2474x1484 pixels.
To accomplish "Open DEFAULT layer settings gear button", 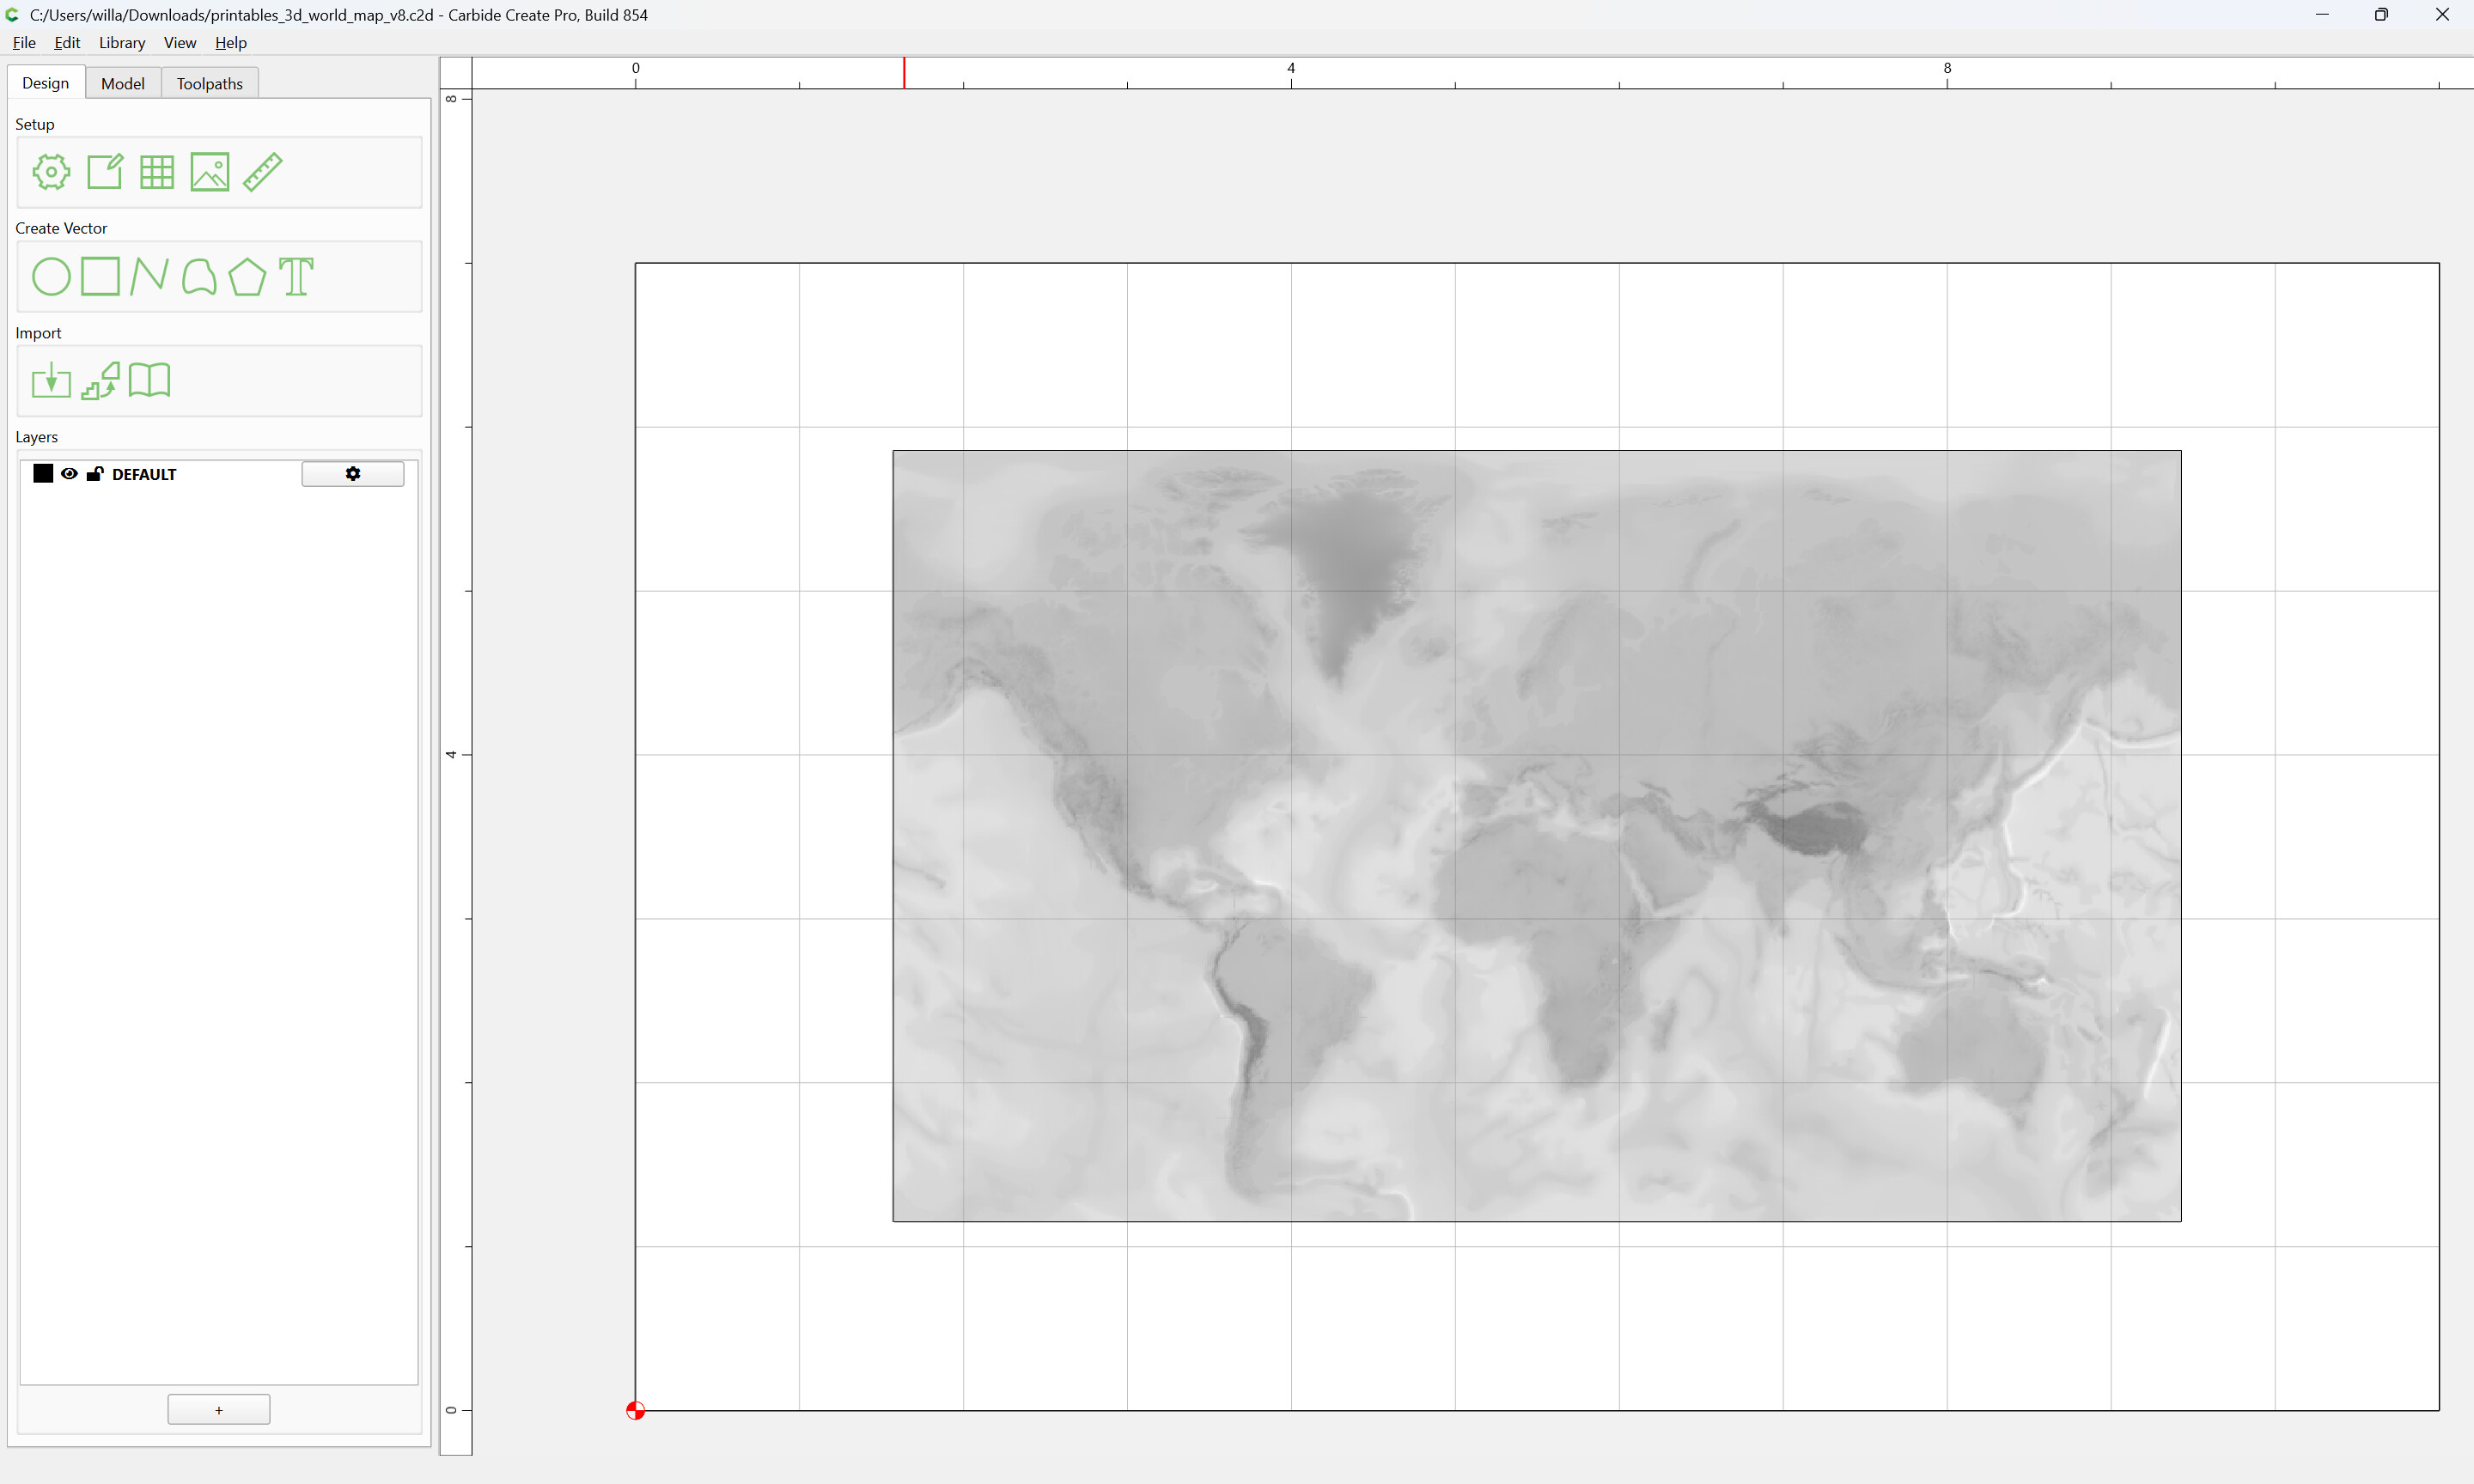I will point(353,474).
